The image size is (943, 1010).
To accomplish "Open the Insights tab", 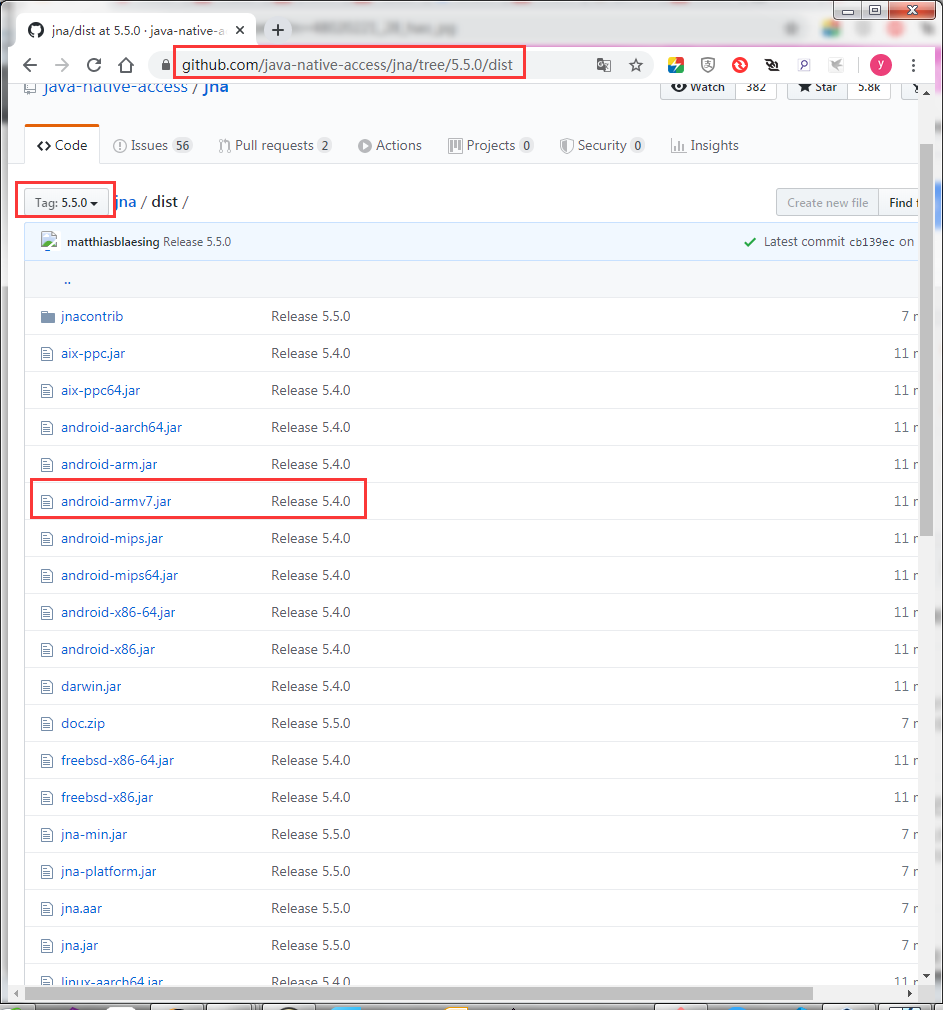I will click(705, 146).
